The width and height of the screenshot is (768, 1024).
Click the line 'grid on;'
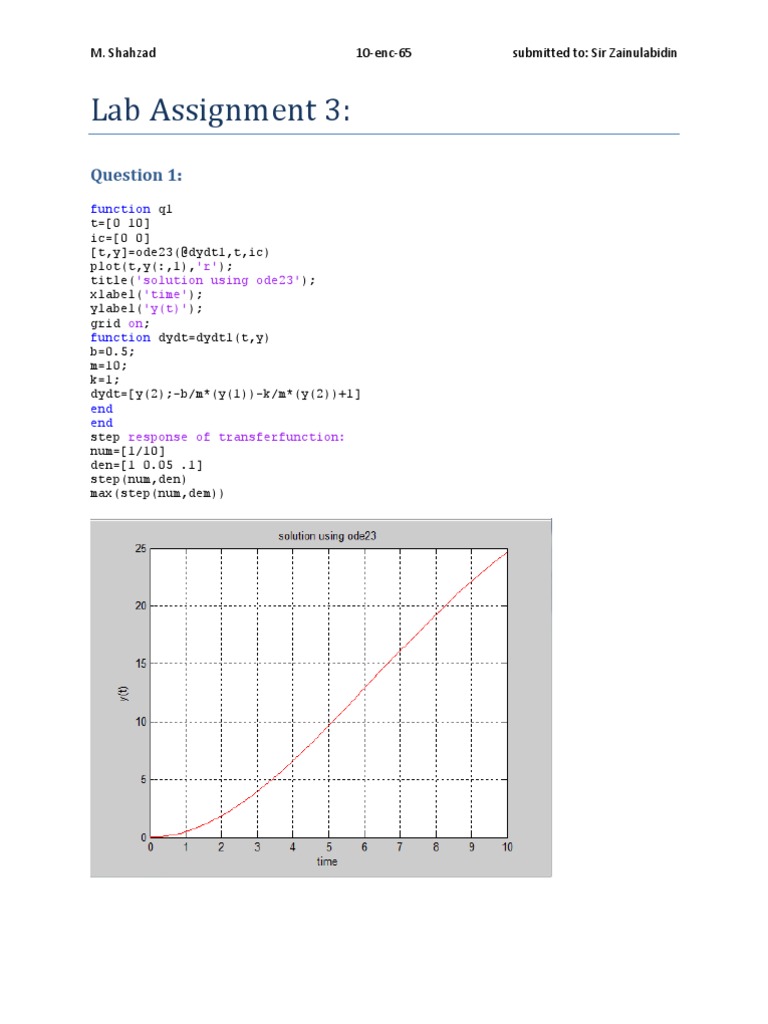tap(120, 323)
